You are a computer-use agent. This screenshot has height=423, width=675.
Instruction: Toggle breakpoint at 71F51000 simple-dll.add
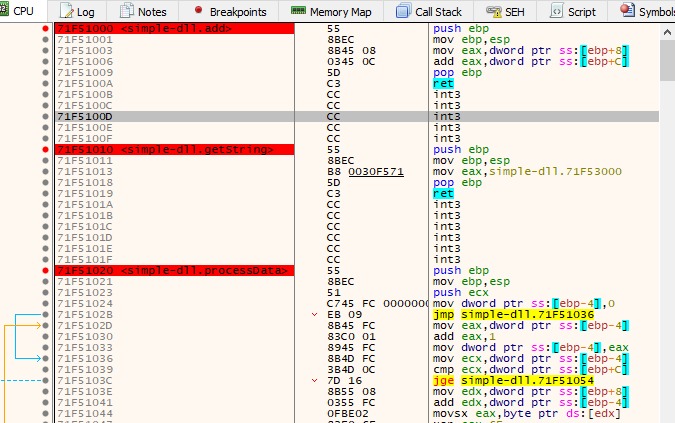45,28
